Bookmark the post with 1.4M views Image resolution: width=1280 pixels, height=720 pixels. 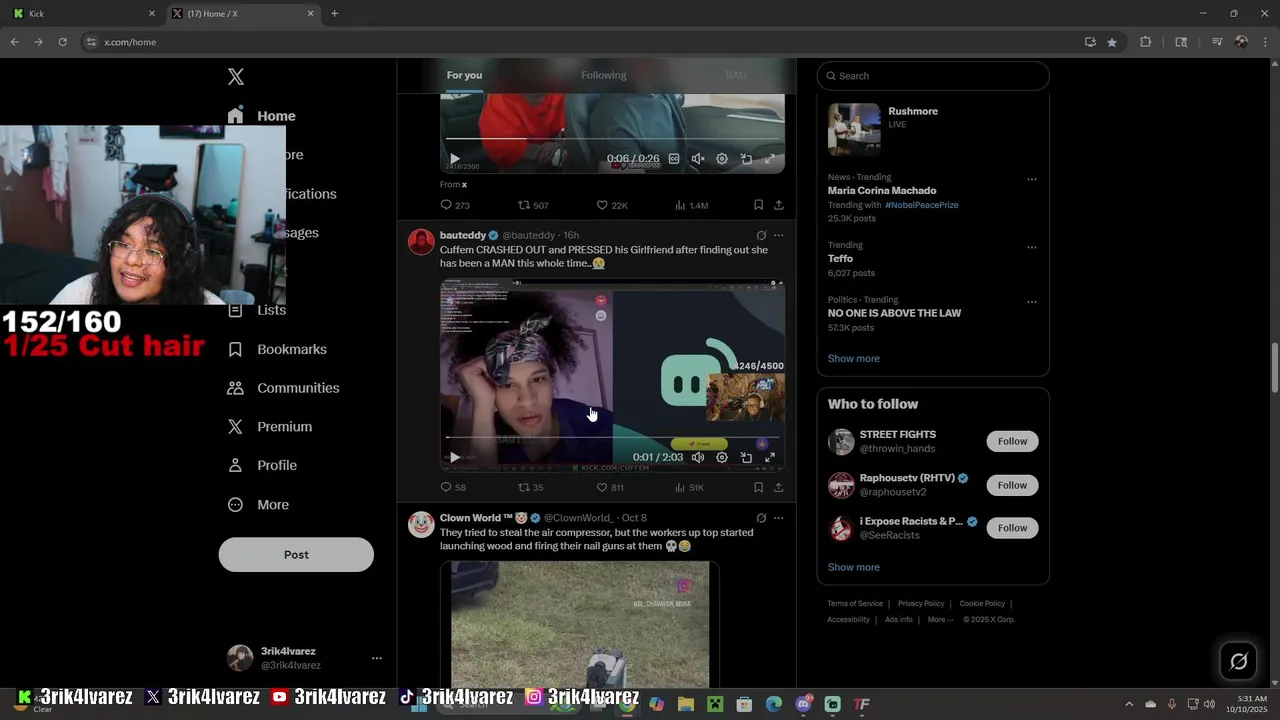758,205
